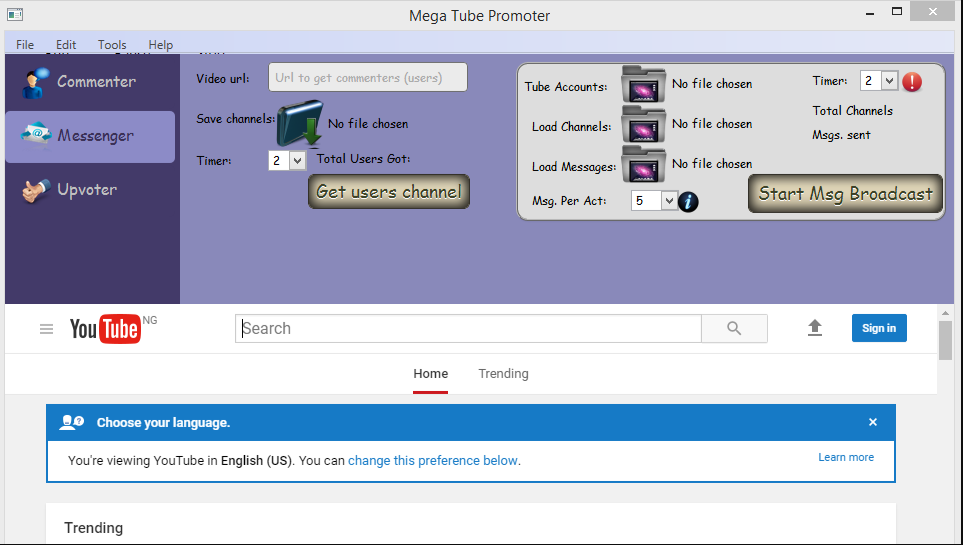Viewport: 963px width, 545px height.
Task: Open the YouTube hamburger guide menu
Action: pyautogui.click(x=46, y=329)
